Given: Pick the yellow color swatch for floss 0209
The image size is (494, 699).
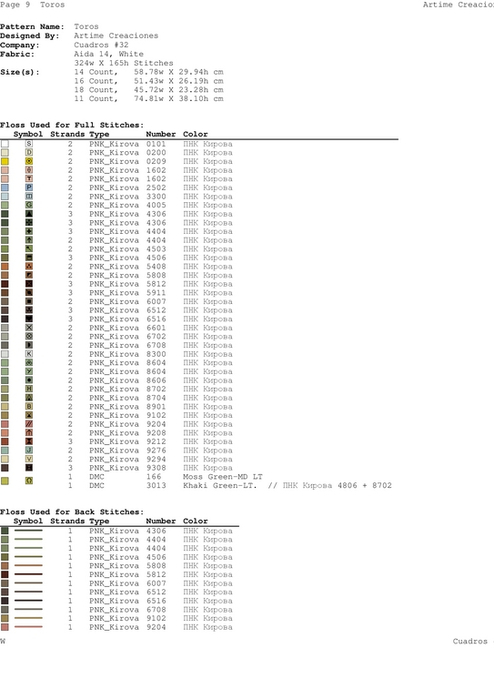Looking at the screenshot, I should [4, 161].
